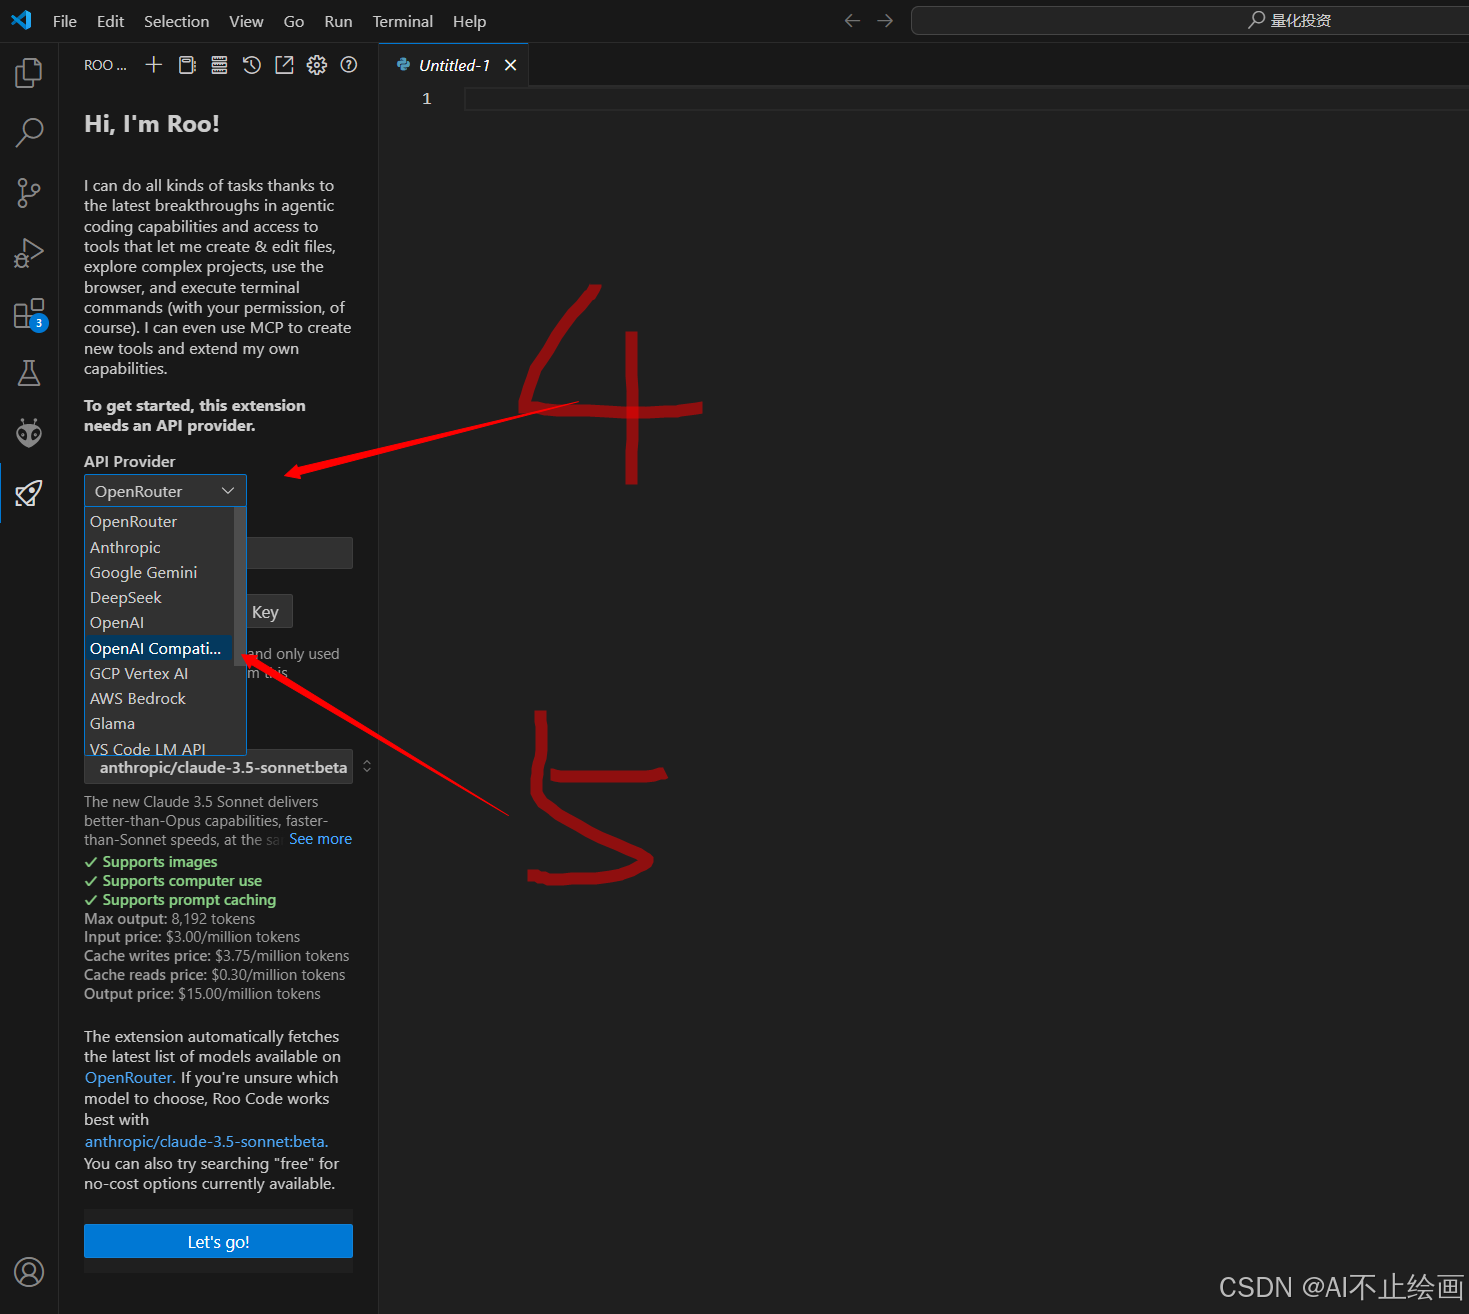
Task: Click the VS Code logo icon
Action: coord(21,20)
